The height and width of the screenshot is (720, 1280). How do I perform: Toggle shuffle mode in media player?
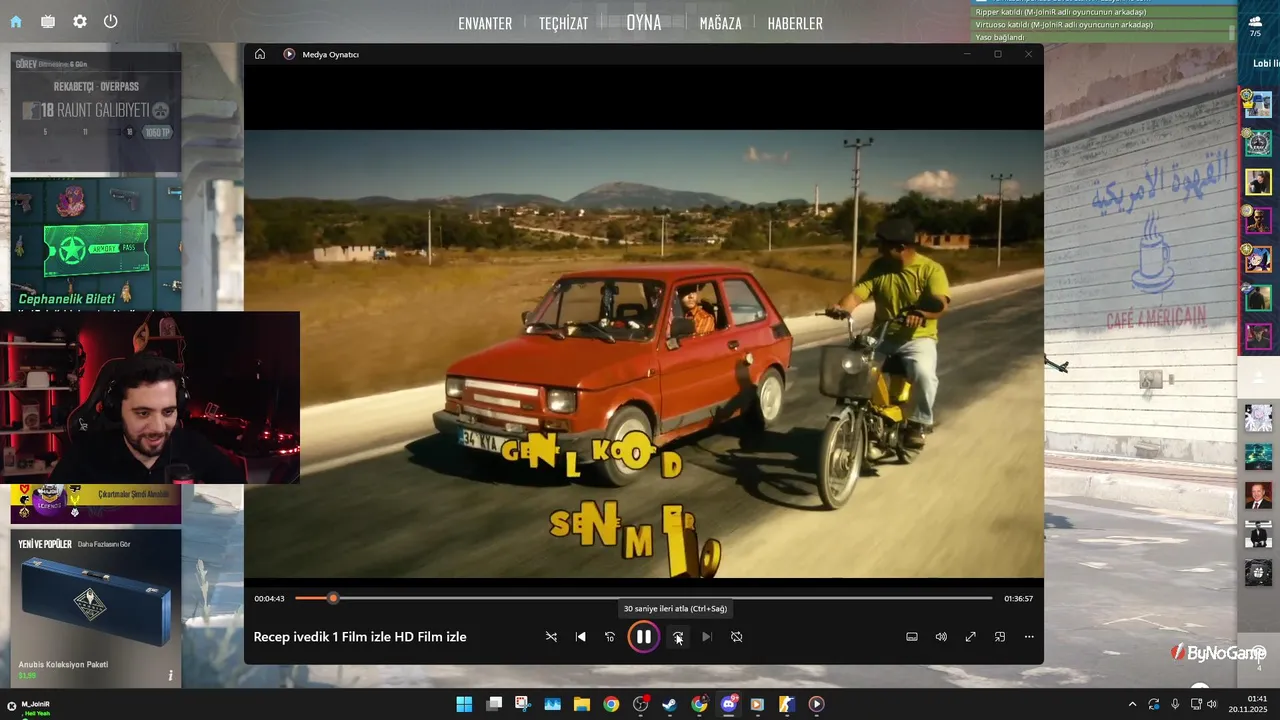click(x=551, y=636)
